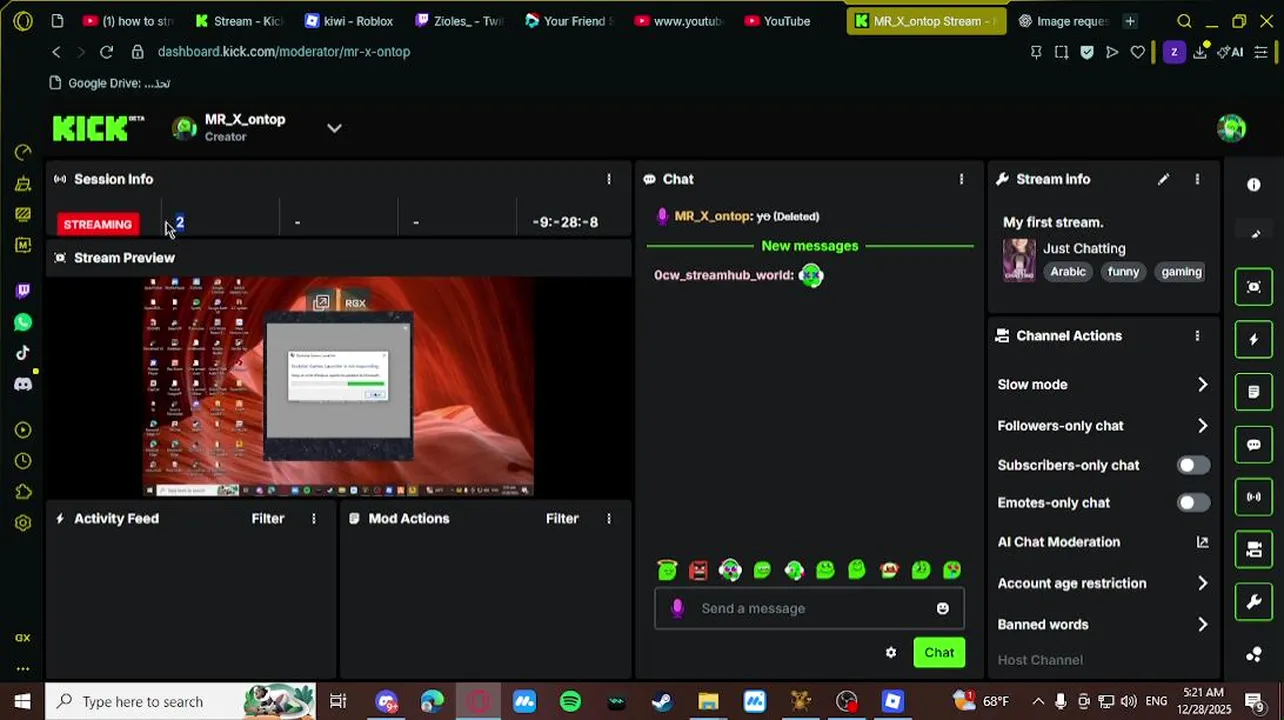Toggle the Activity Feed lightning widget icon
Screen dimensions: 1284x720
1254,339
